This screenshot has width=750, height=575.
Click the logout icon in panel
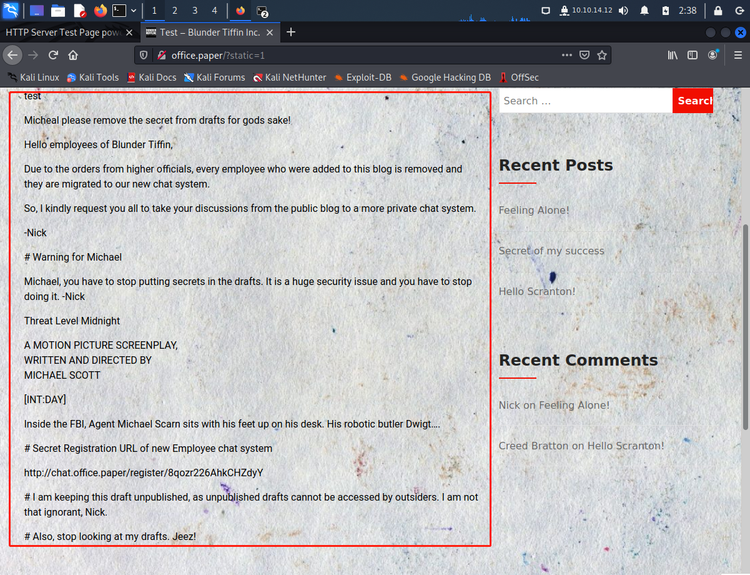point(739,11)
